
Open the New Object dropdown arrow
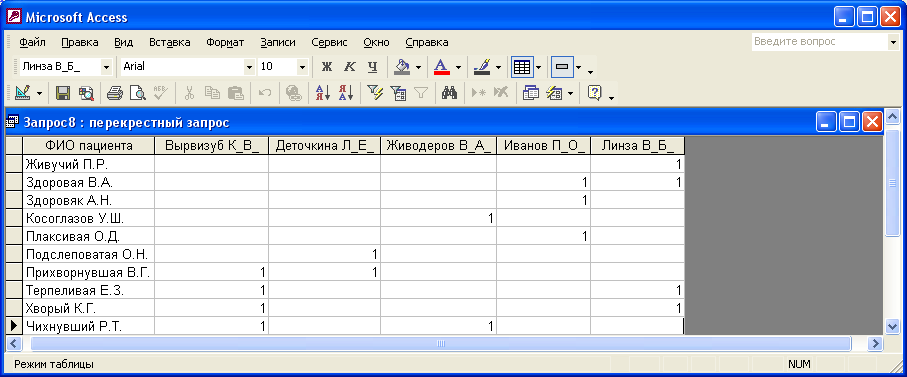[570, 93]
